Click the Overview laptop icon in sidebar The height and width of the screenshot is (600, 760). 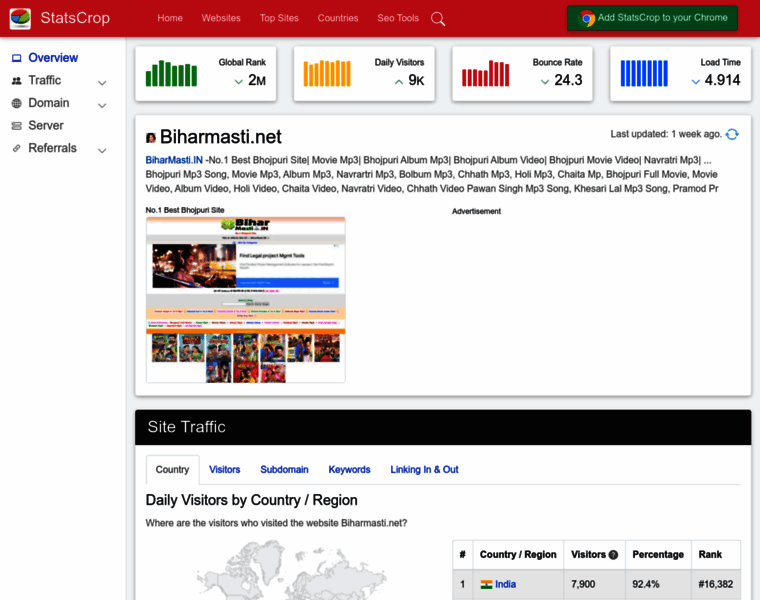coord(16,58)
